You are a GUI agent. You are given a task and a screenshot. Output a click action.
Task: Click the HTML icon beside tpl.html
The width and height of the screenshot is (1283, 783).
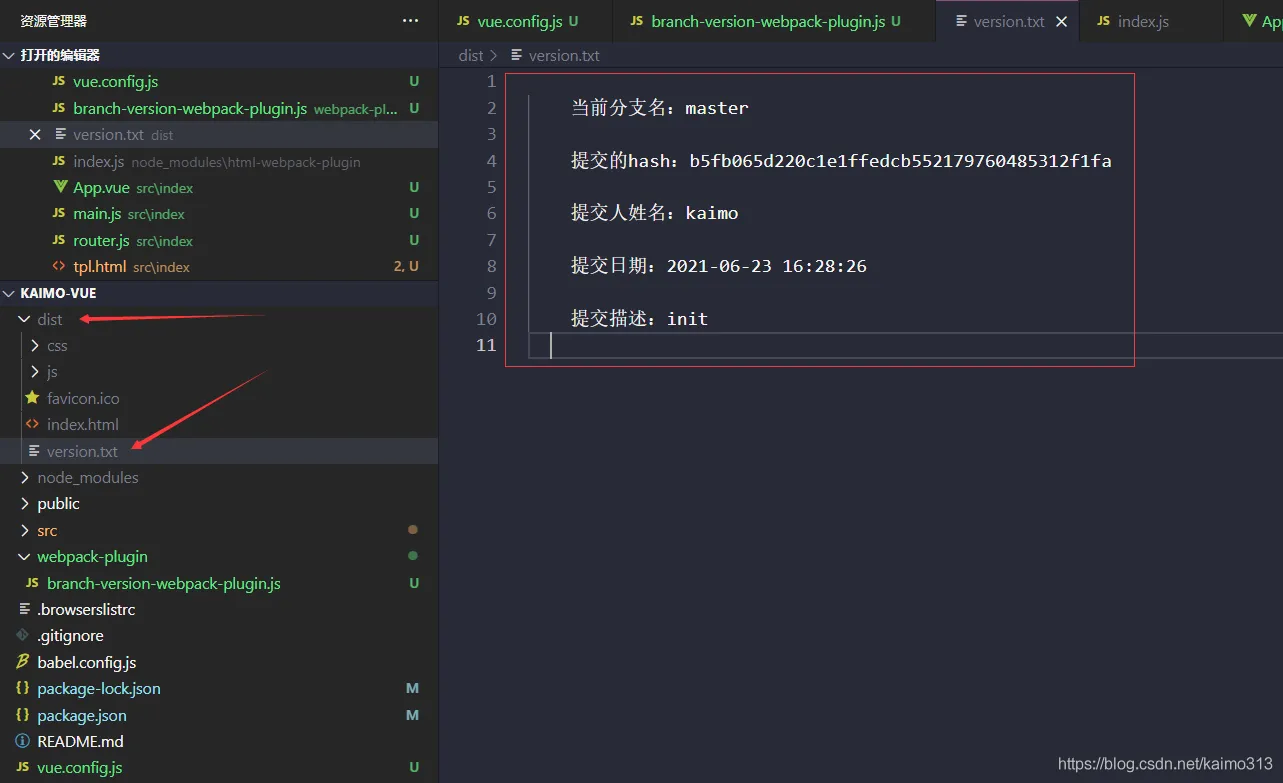tap(59, 267)
